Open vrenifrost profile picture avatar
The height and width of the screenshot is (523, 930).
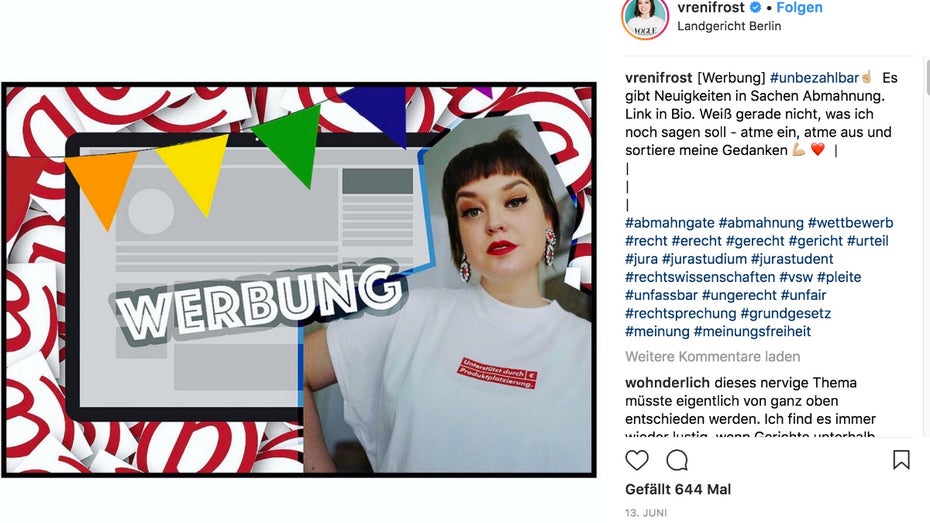point(645,17)
